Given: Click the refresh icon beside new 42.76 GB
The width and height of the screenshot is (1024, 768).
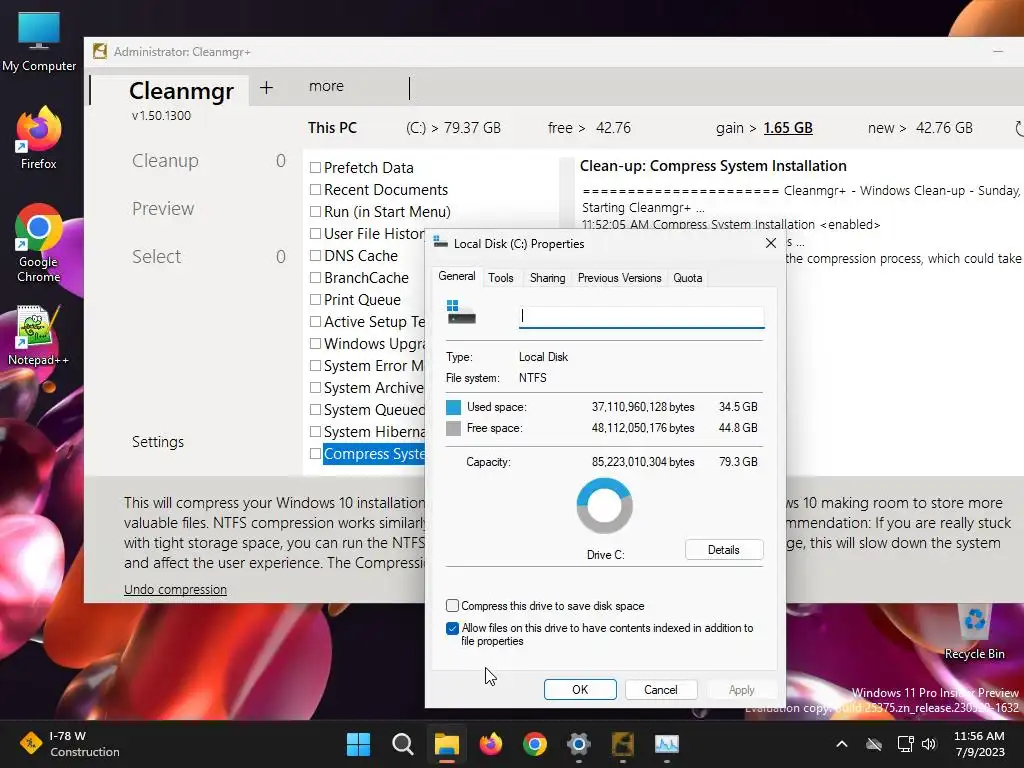Looking at the screenshot, I should [x=1019, y=128].
